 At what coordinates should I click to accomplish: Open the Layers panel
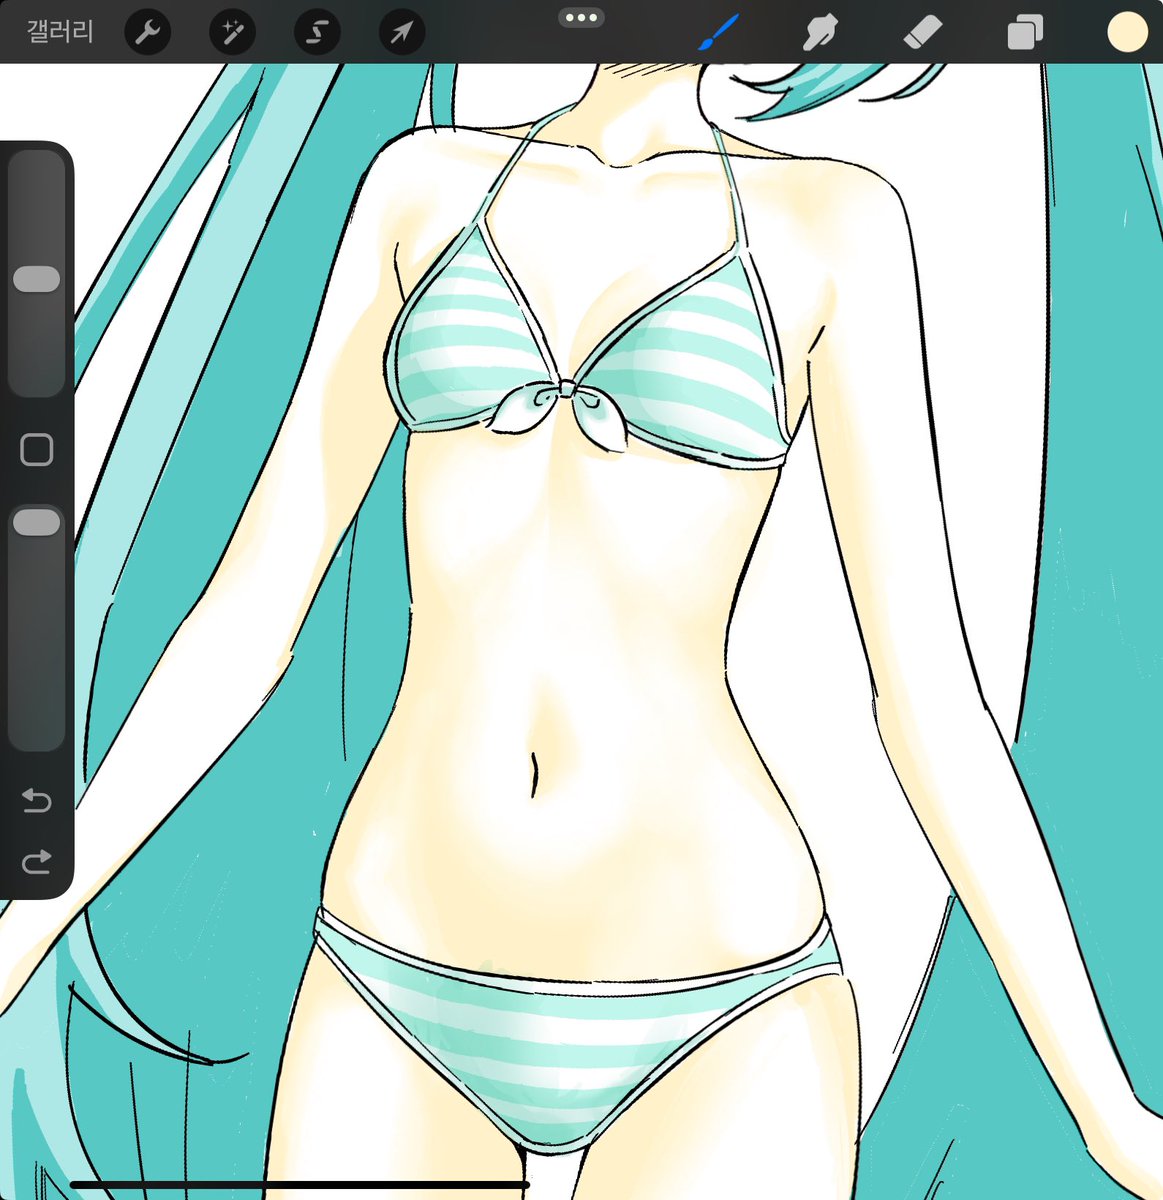pyautogui.click(x=1024, y=32)
